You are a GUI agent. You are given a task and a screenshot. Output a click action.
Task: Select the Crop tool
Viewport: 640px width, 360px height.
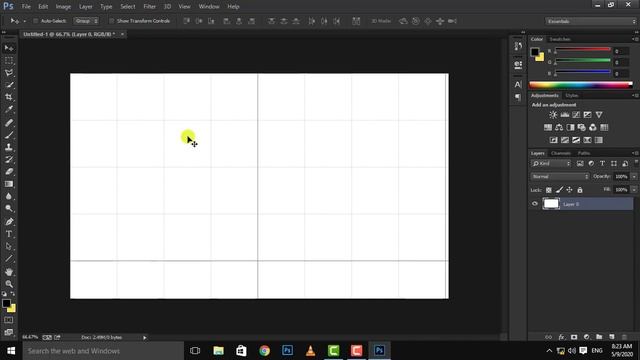coord(9,97)
